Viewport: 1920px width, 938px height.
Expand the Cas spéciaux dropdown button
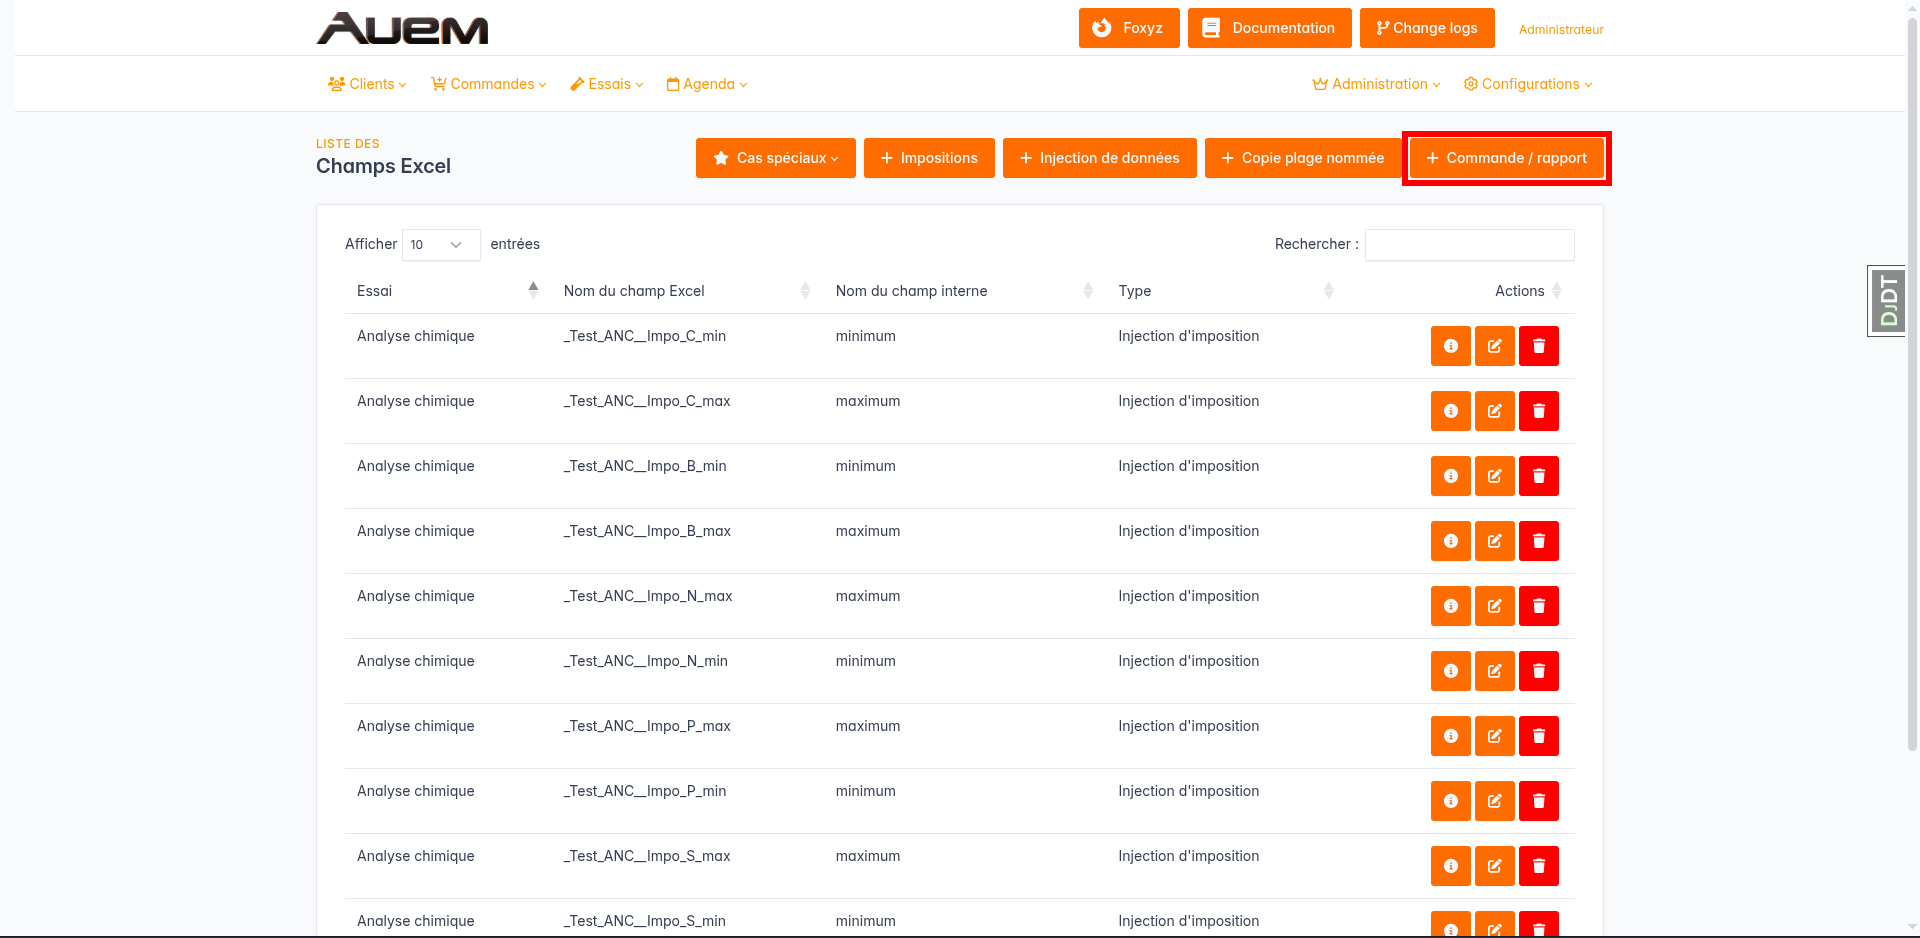(775, 158)
